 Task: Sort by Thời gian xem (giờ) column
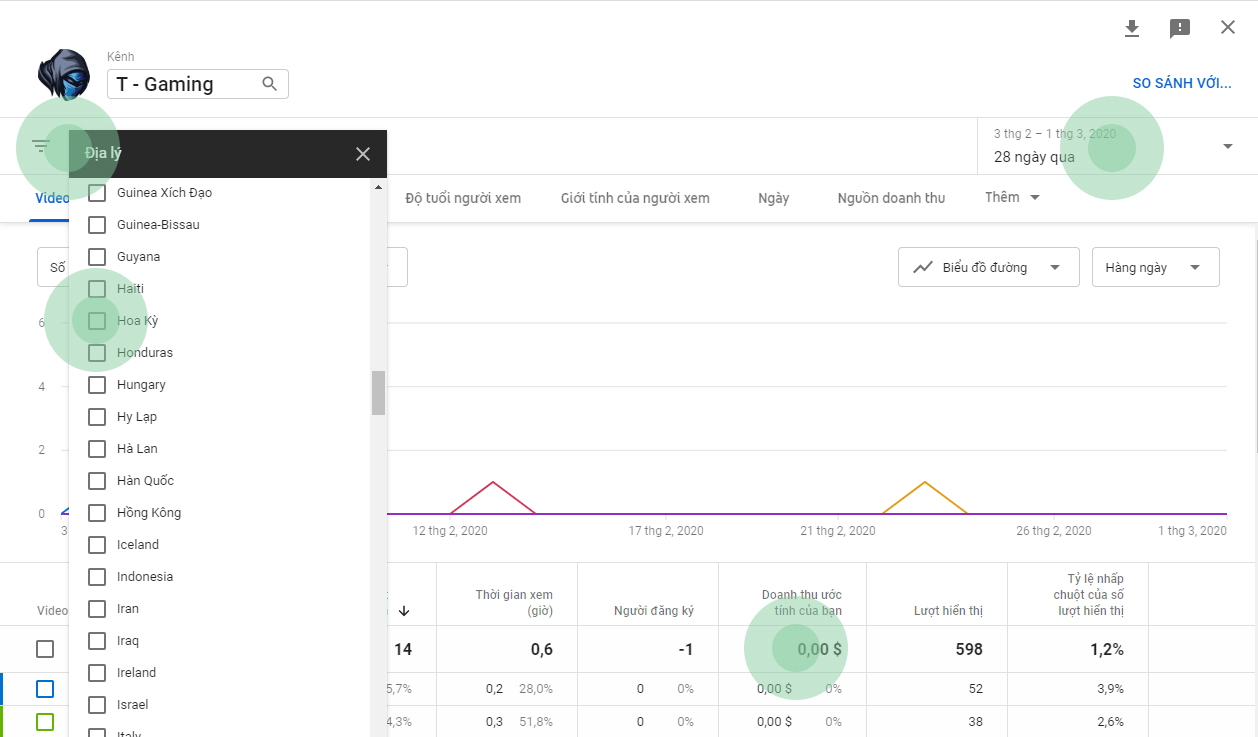pyautogui.click(x=514, y=602)
